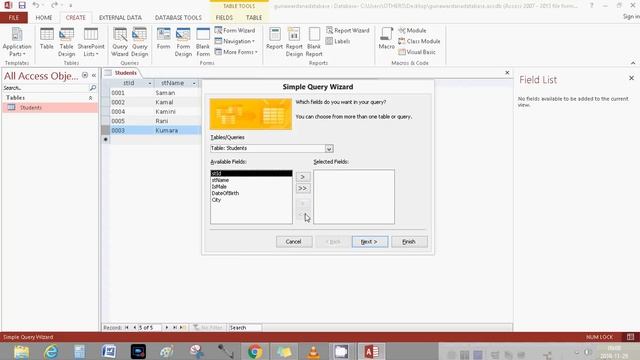Add all fields with double arrow button
Viewport: 640px width, 360px height.
(x=302, y=189)
